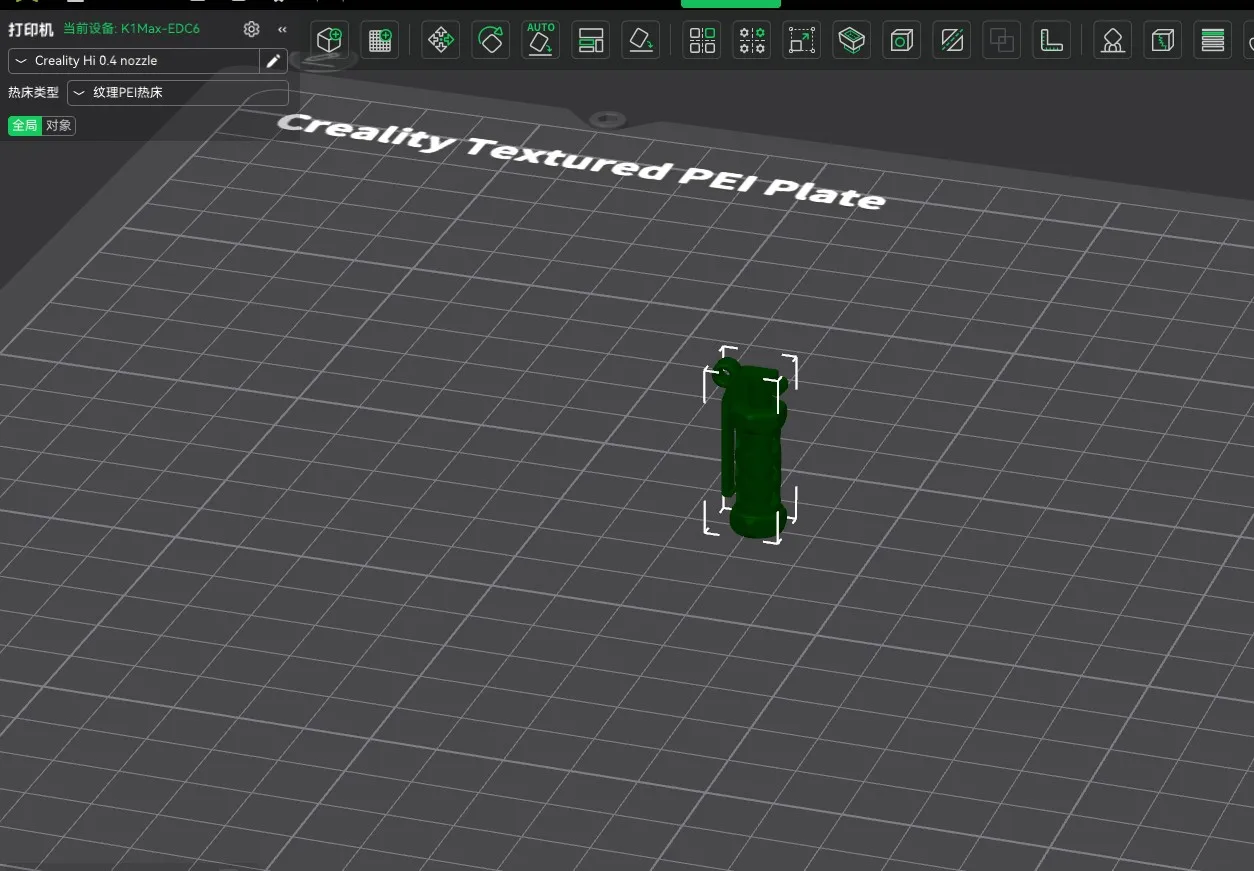1254x871 pixels.
Task: Select the diagonal split Cut tool icon
Action: click(952, 40)
